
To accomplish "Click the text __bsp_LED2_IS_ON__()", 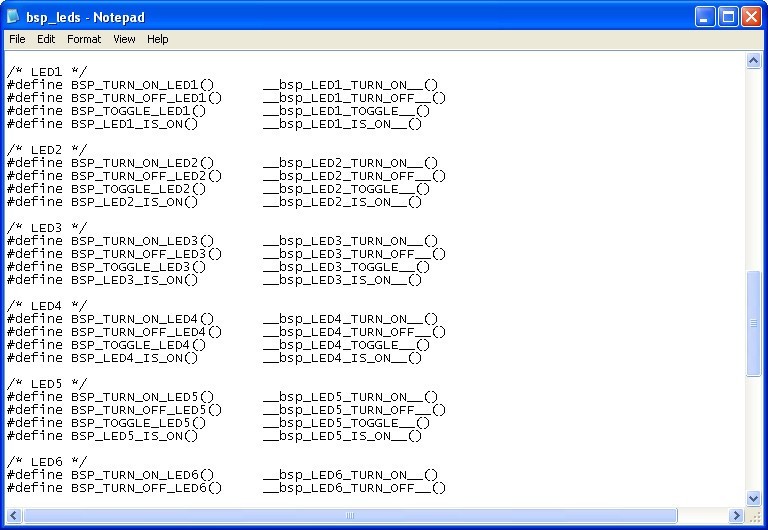I will (x=342, y=202).
